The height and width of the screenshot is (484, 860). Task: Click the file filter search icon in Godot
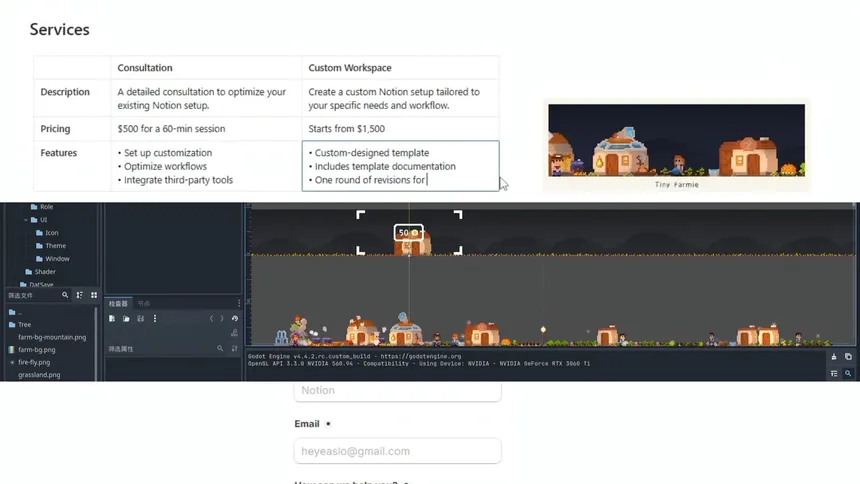pyautogui.click(x=65, y=295)
